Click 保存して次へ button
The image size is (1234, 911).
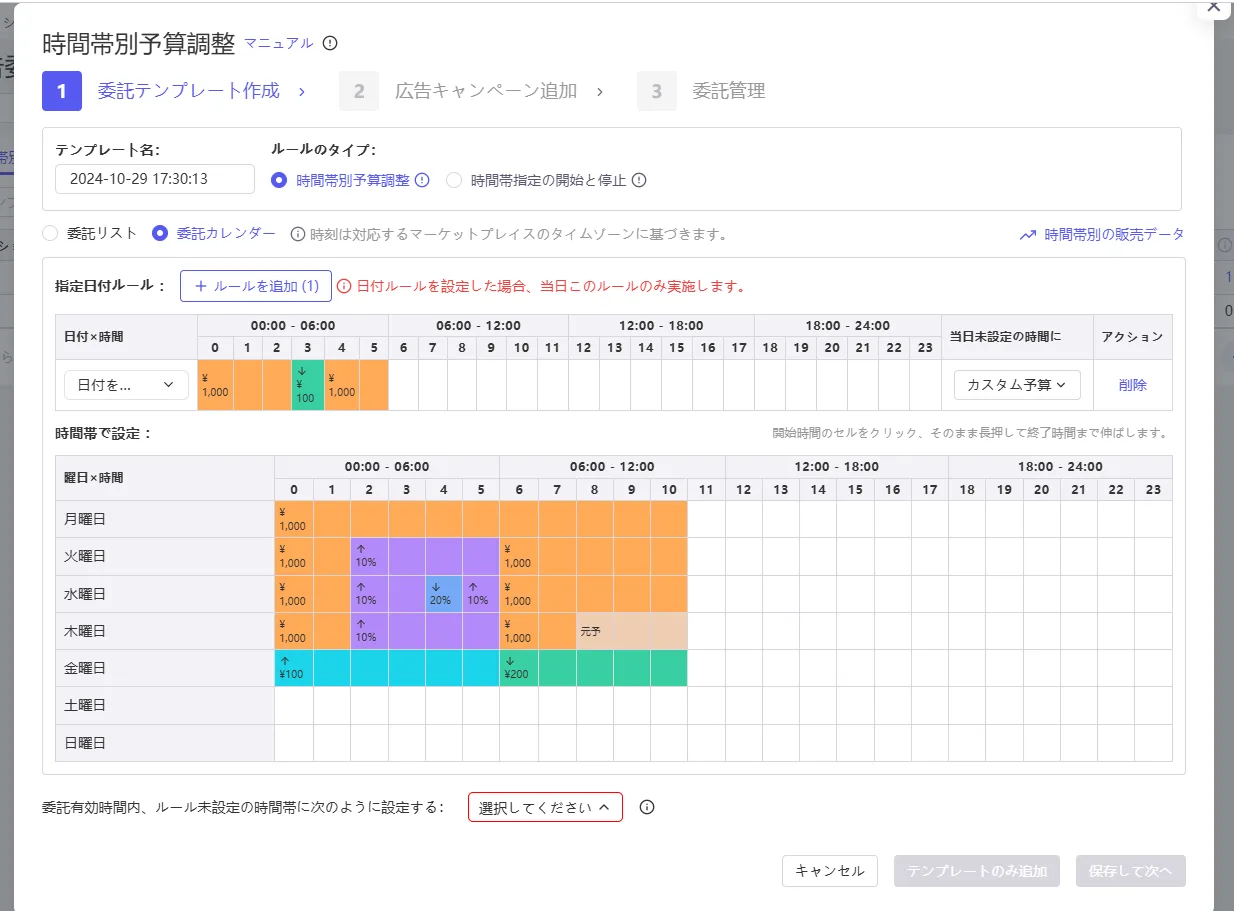(1131, 871)
